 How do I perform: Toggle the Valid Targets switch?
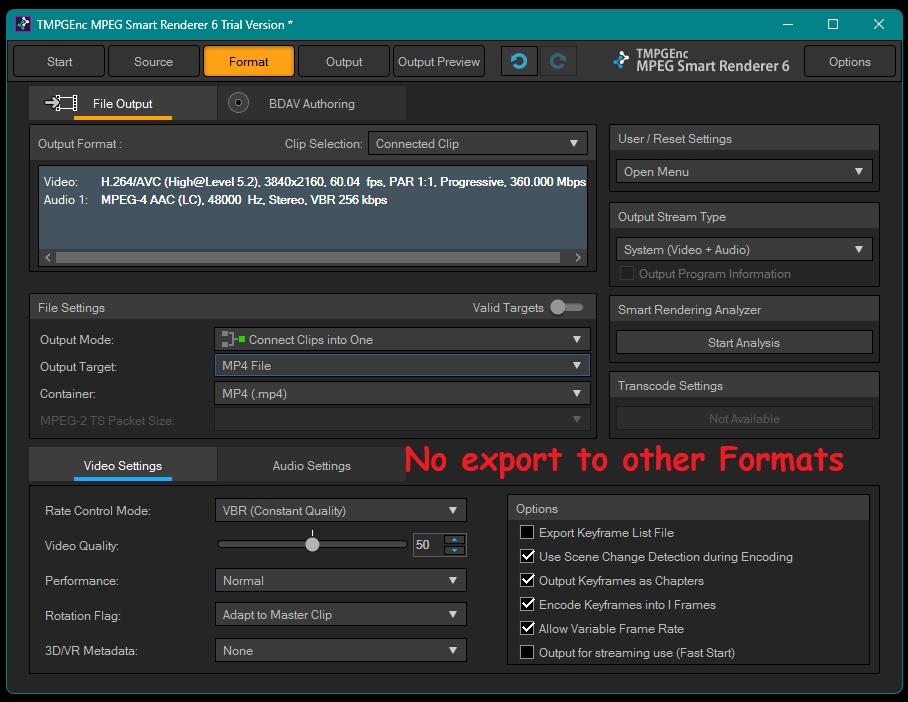tap(566, 308)
